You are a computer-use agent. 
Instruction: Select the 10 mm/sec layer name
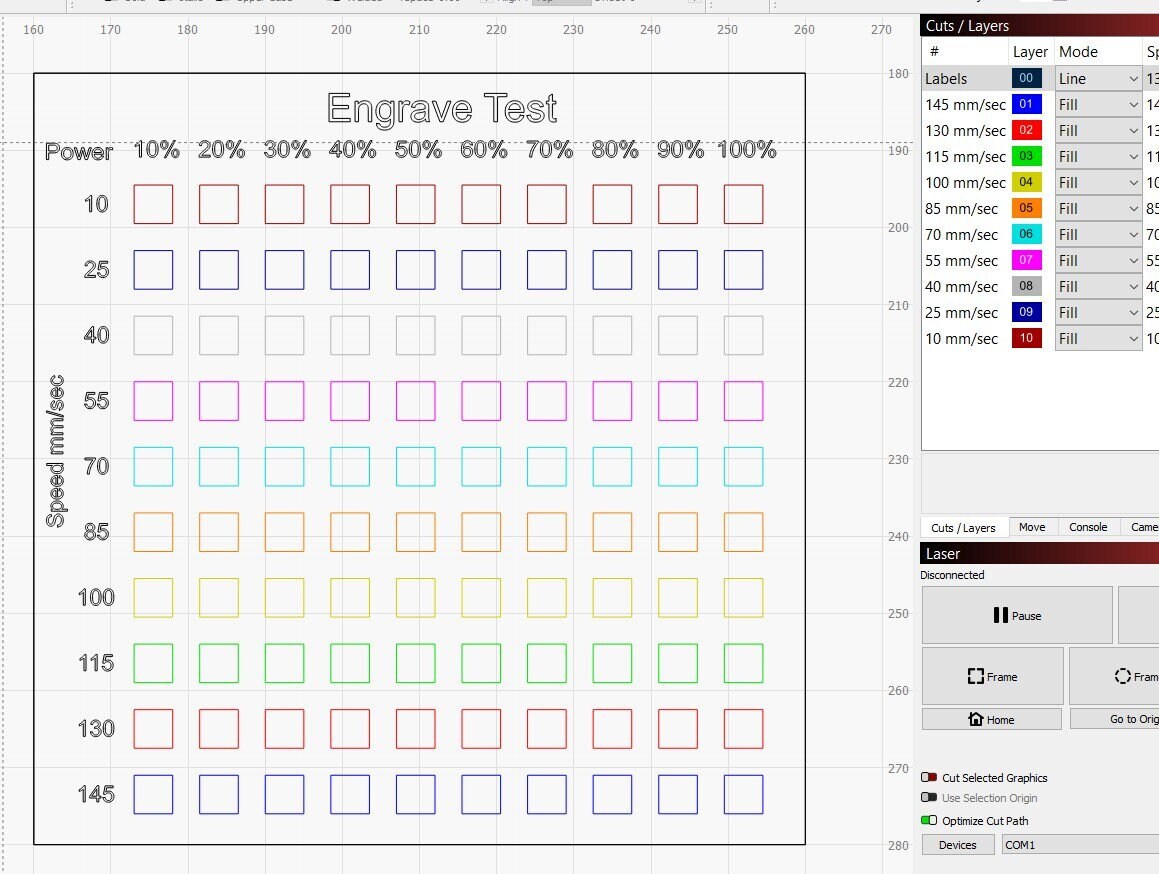[961, 339]
